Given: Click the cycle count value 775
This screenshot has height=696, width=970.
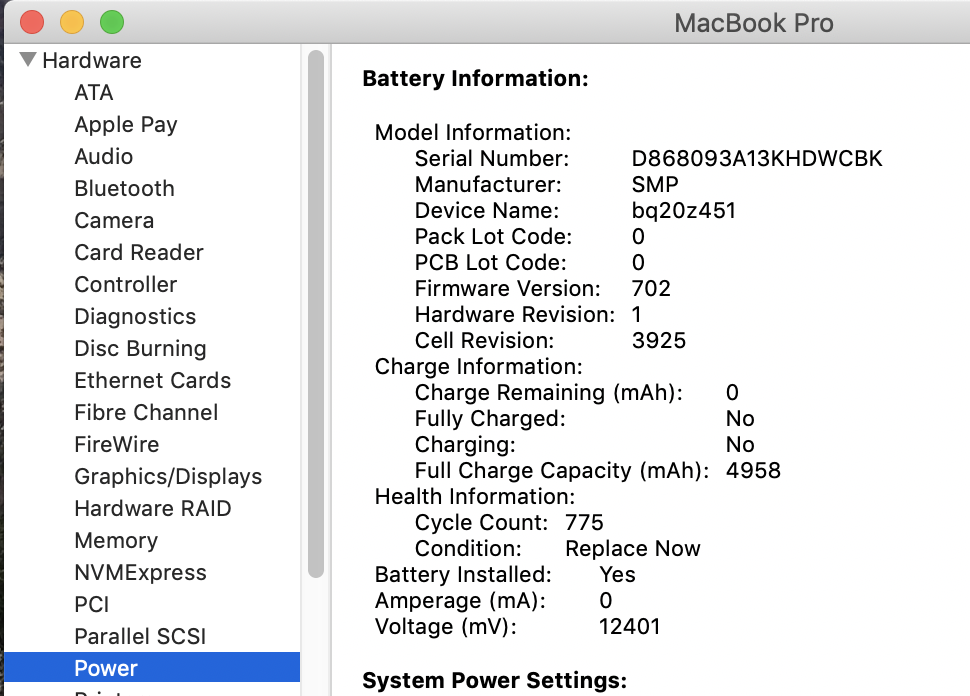Looking at the screenshot, I should (x=584, y=523).
